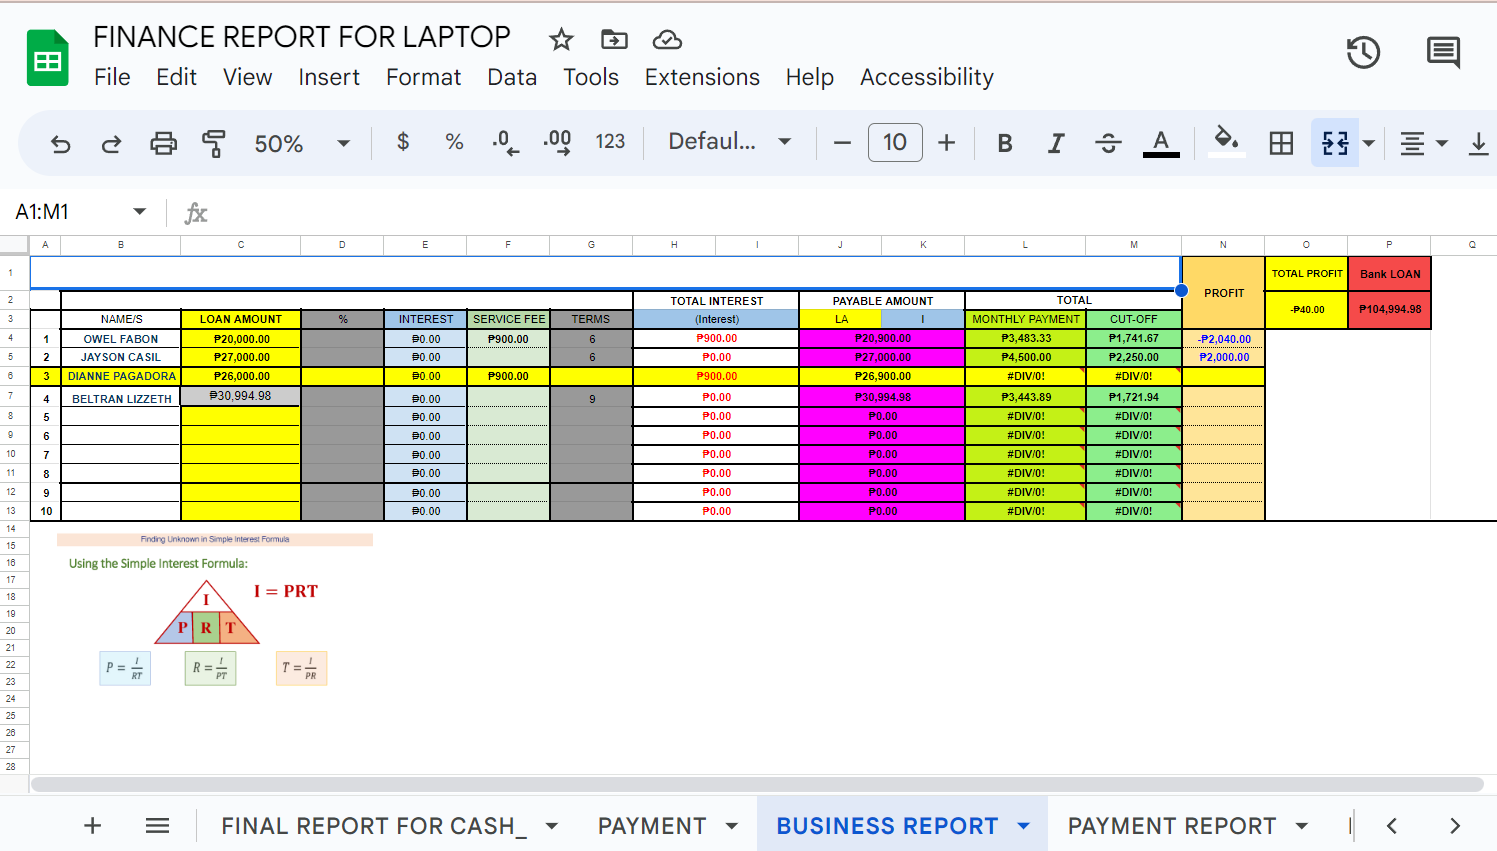
Task: Open BUSINESS REPORT tab options arrow
Action: click(1023, 826)
